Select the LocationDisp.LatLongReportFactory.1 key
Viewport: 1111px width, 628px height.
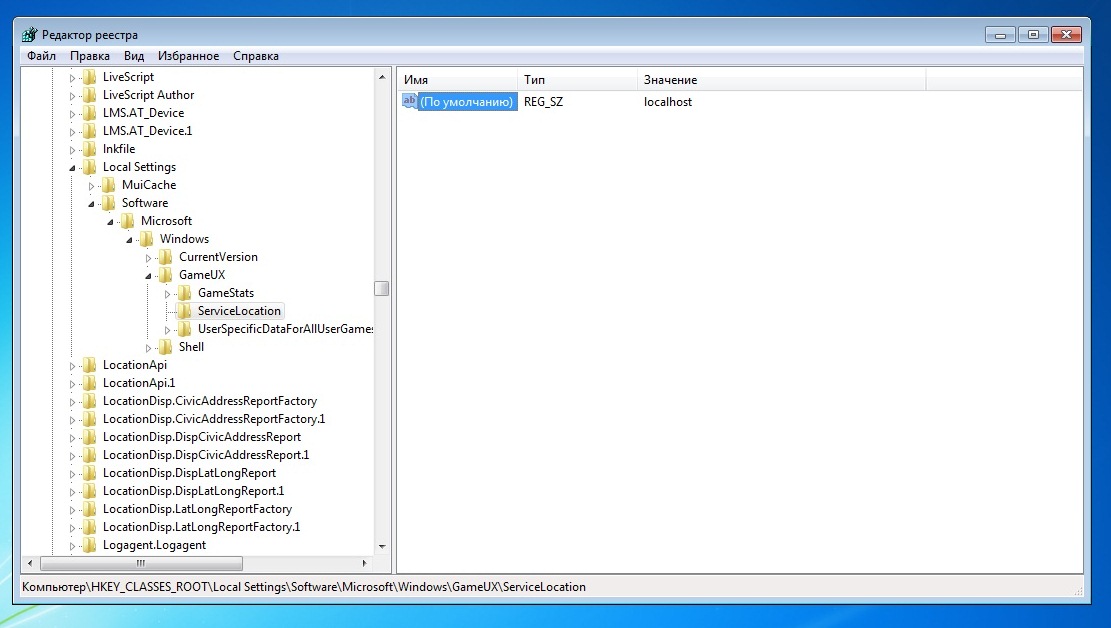(x=201, y=527)
